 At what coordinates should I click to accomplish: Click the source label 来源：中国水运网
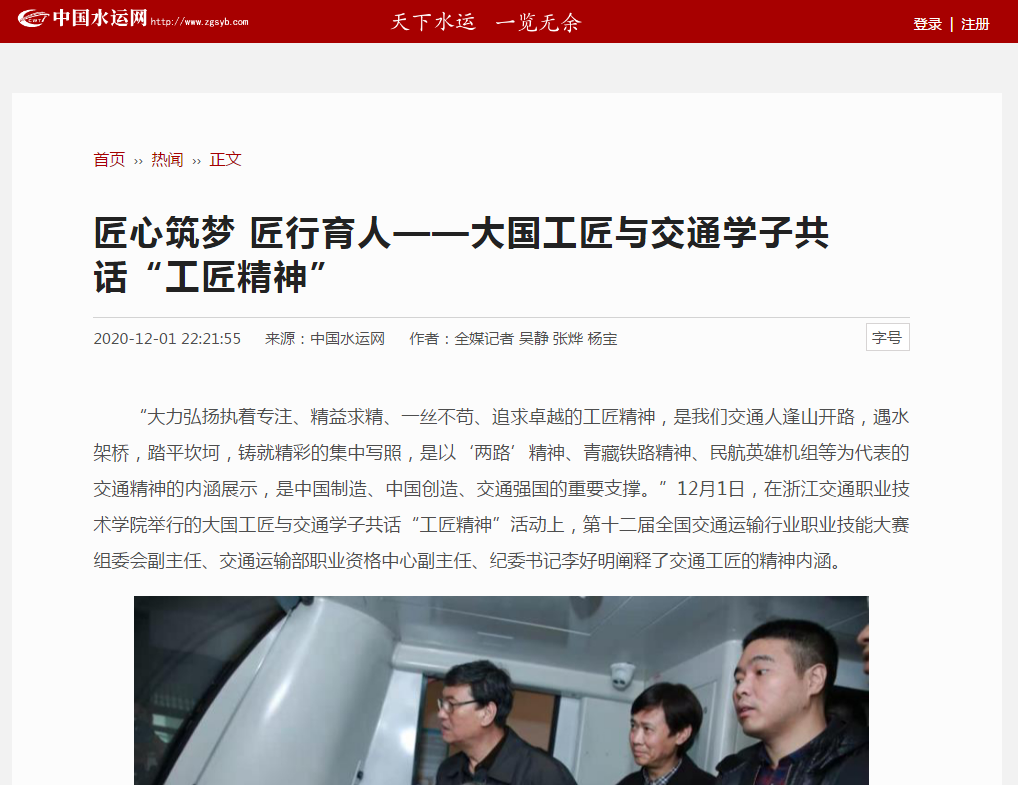coord(325,338)
